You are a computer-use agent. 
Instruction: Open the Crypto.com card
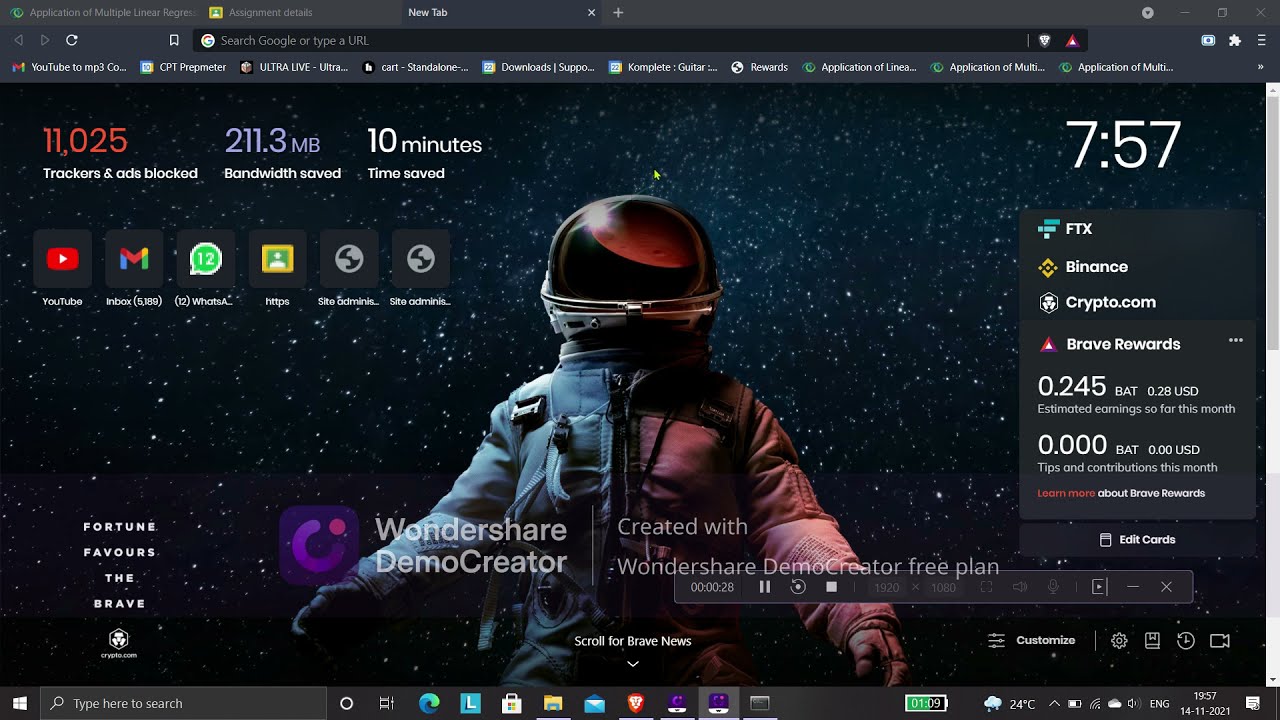pos(1137,302)
